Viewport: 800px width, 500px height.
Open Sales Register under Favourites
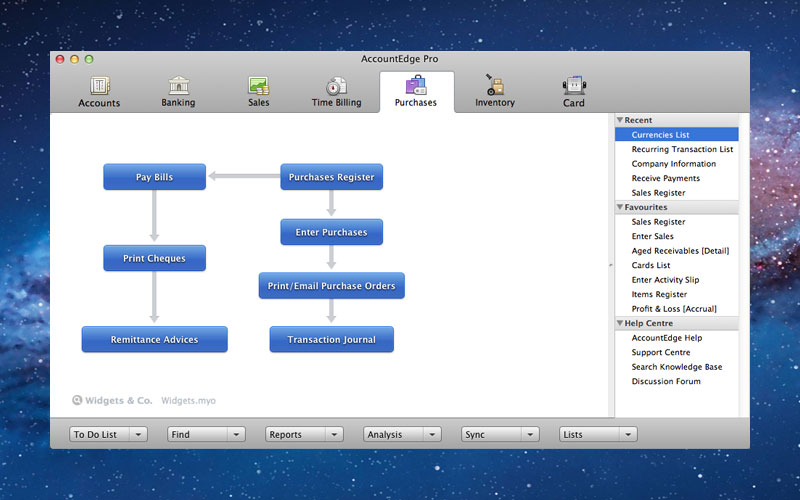click(658, 222)
